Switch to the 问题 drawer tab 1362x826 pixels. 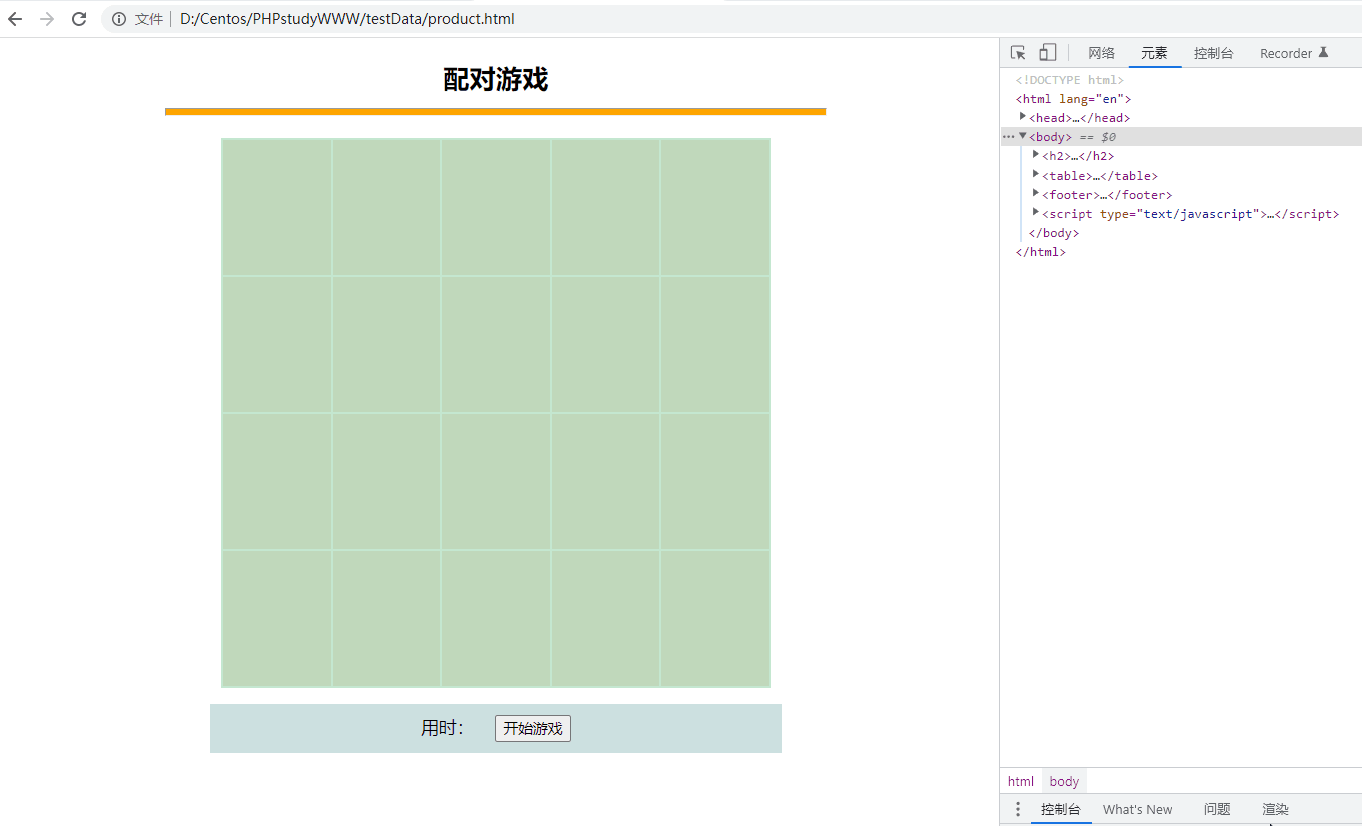tap(1217, 809)
